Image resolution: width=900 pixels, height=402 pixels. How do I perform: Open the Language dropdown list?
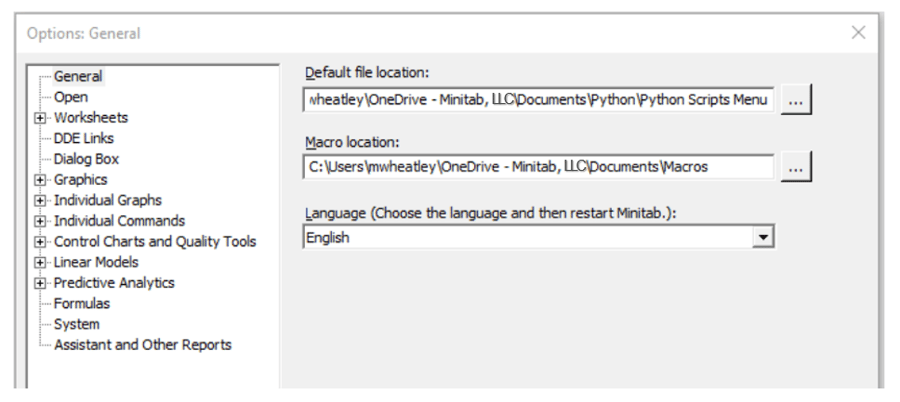(764, 238)
